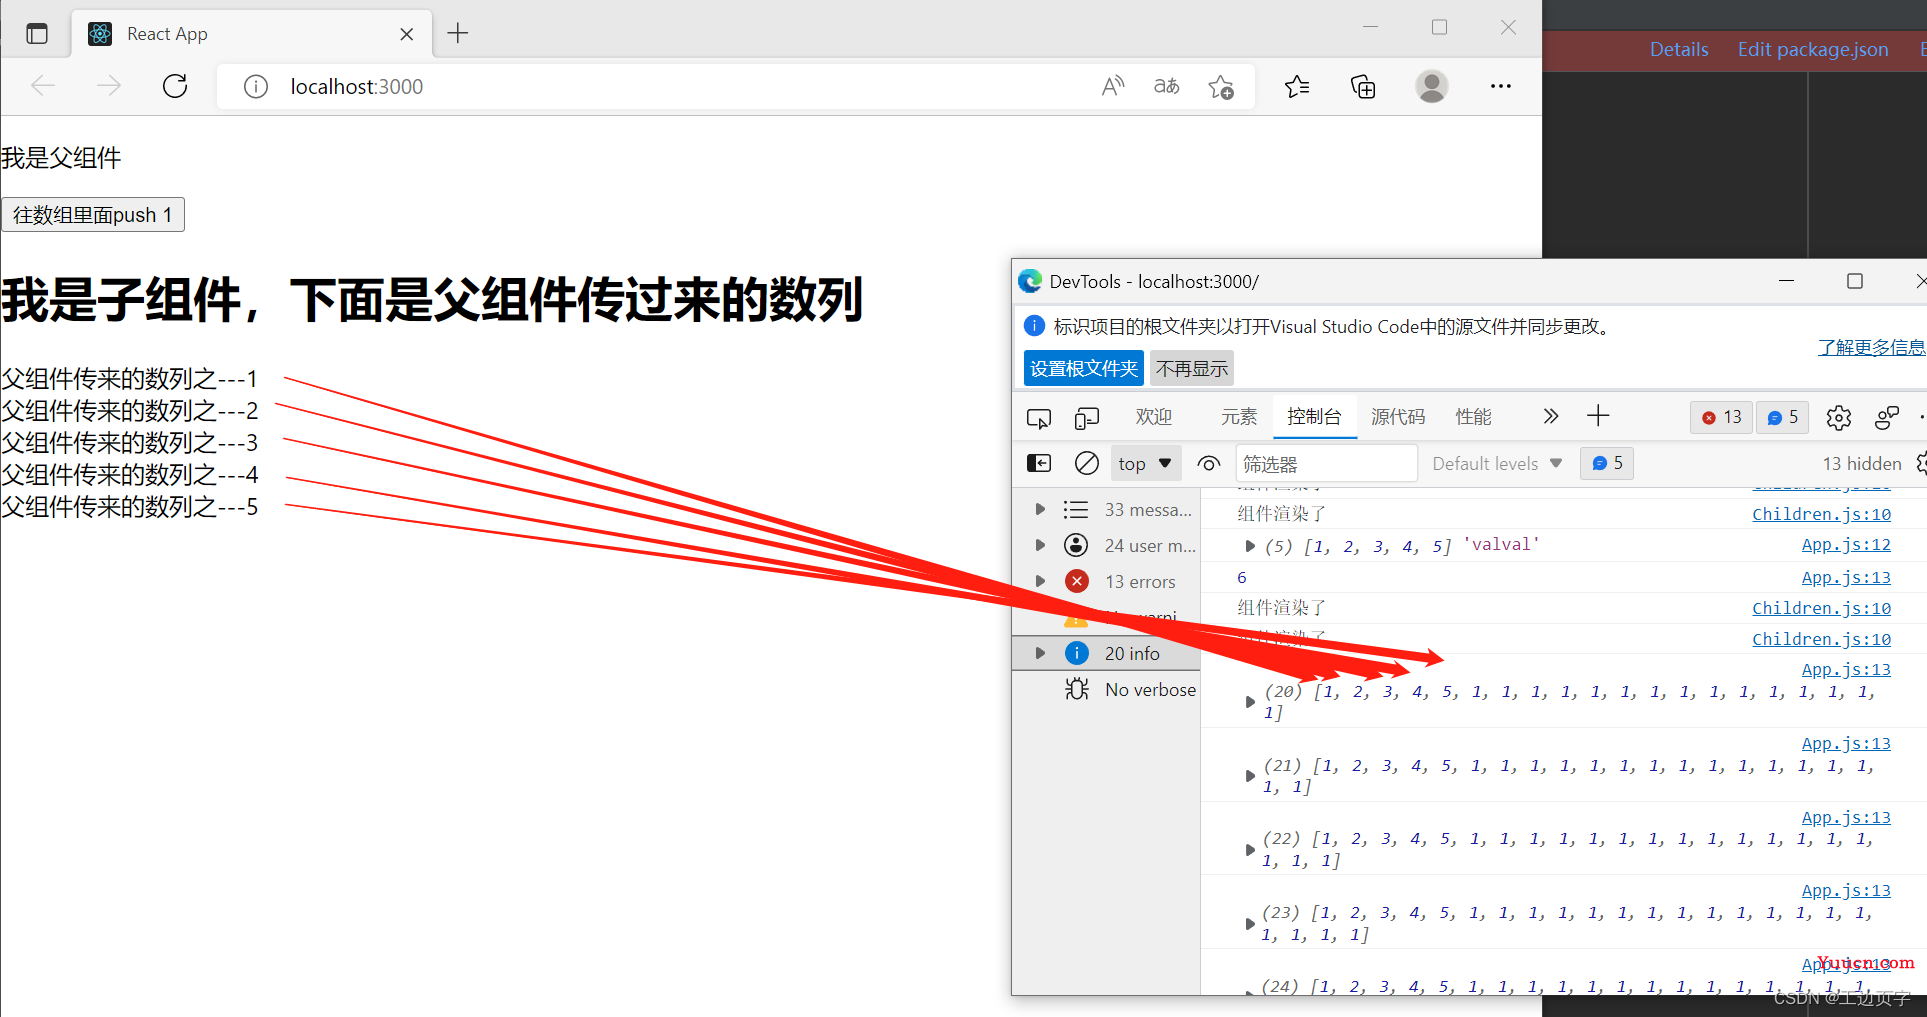Toggle device emulation icon in DevTools
This screenshot has width=1927, height=1017.
[1087, 418]
